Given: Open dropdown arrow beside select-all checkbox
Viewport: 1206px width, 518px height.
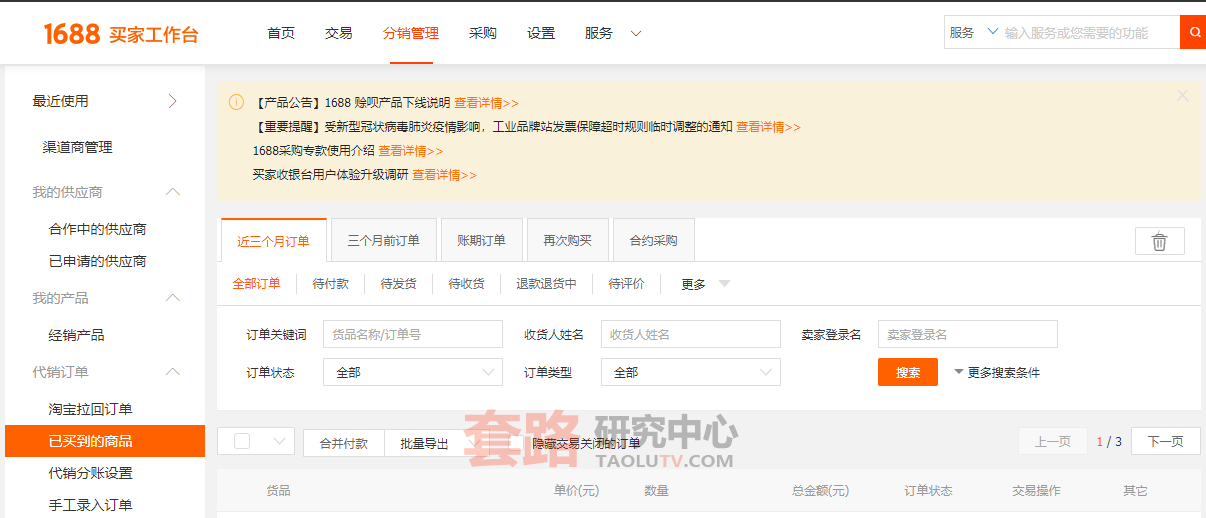Looking at the screenshot, I should 279,441.
